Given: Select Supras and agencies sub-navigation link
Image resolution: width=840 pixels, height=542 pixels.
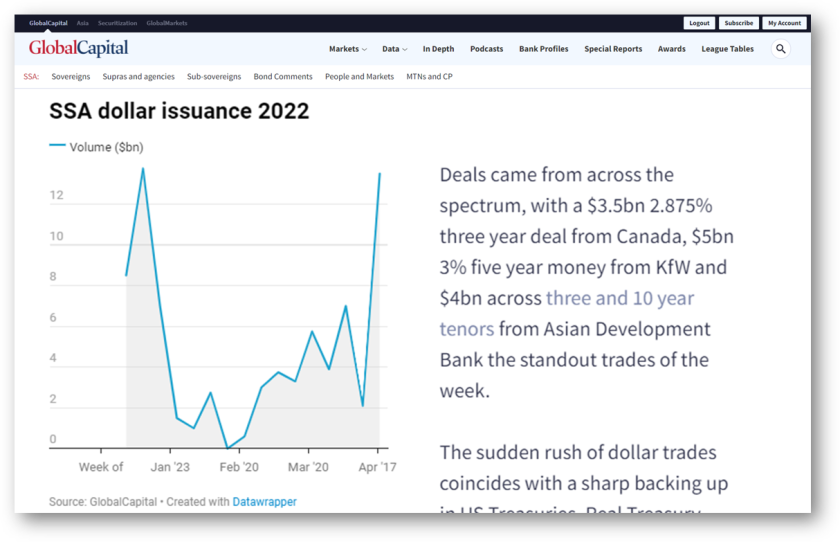Looking at the screenshot, I should tap(138, 77).
